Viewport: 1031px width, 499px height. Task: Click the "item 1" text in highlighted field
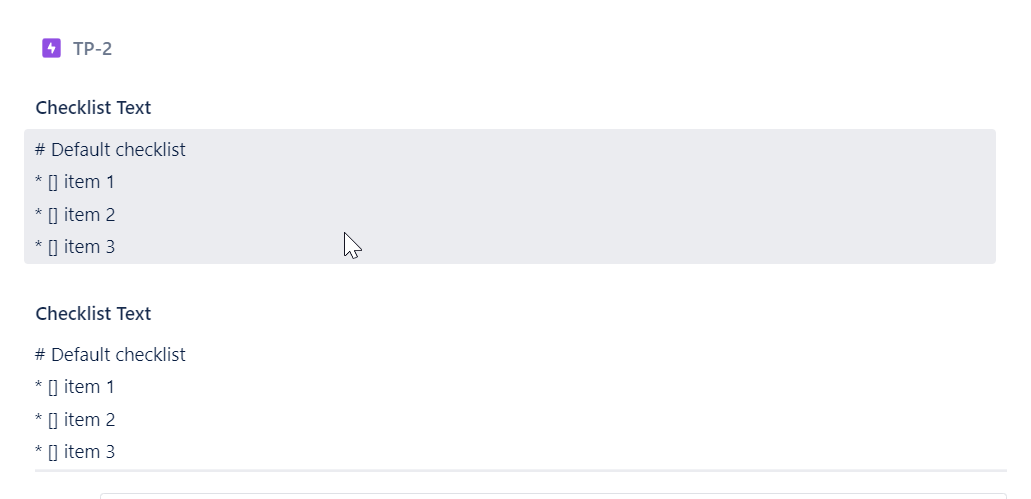coord(89,182)
